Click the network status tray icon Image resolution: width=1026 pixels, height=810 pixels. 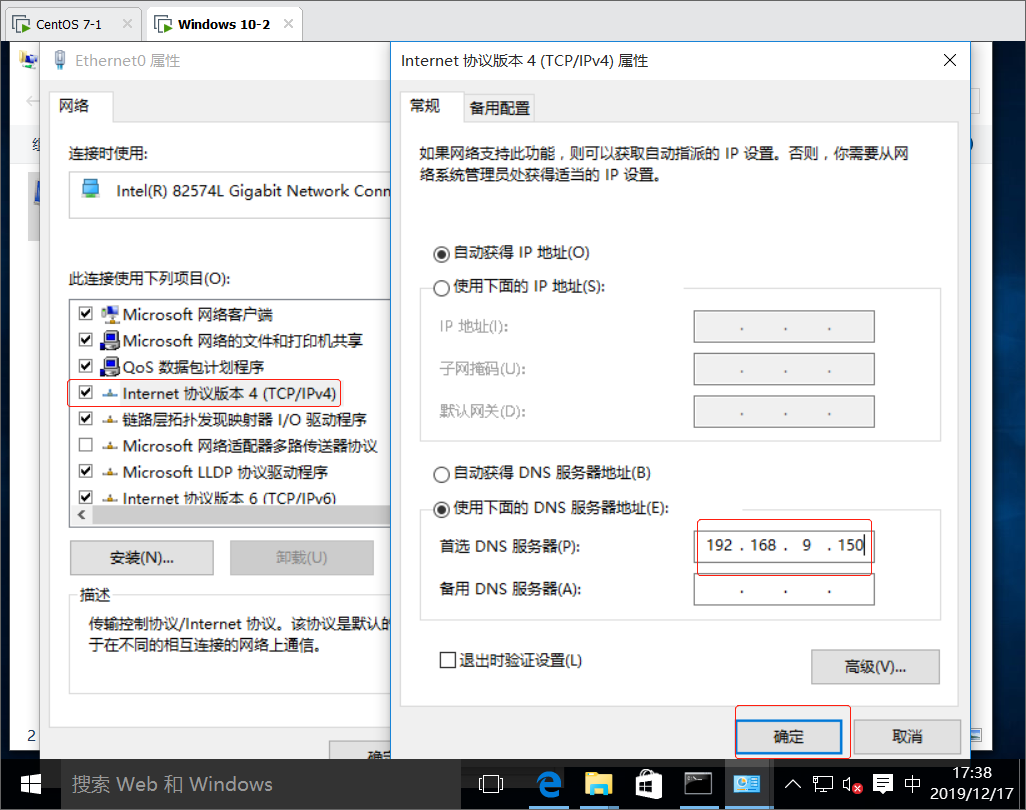coord(823,784)
